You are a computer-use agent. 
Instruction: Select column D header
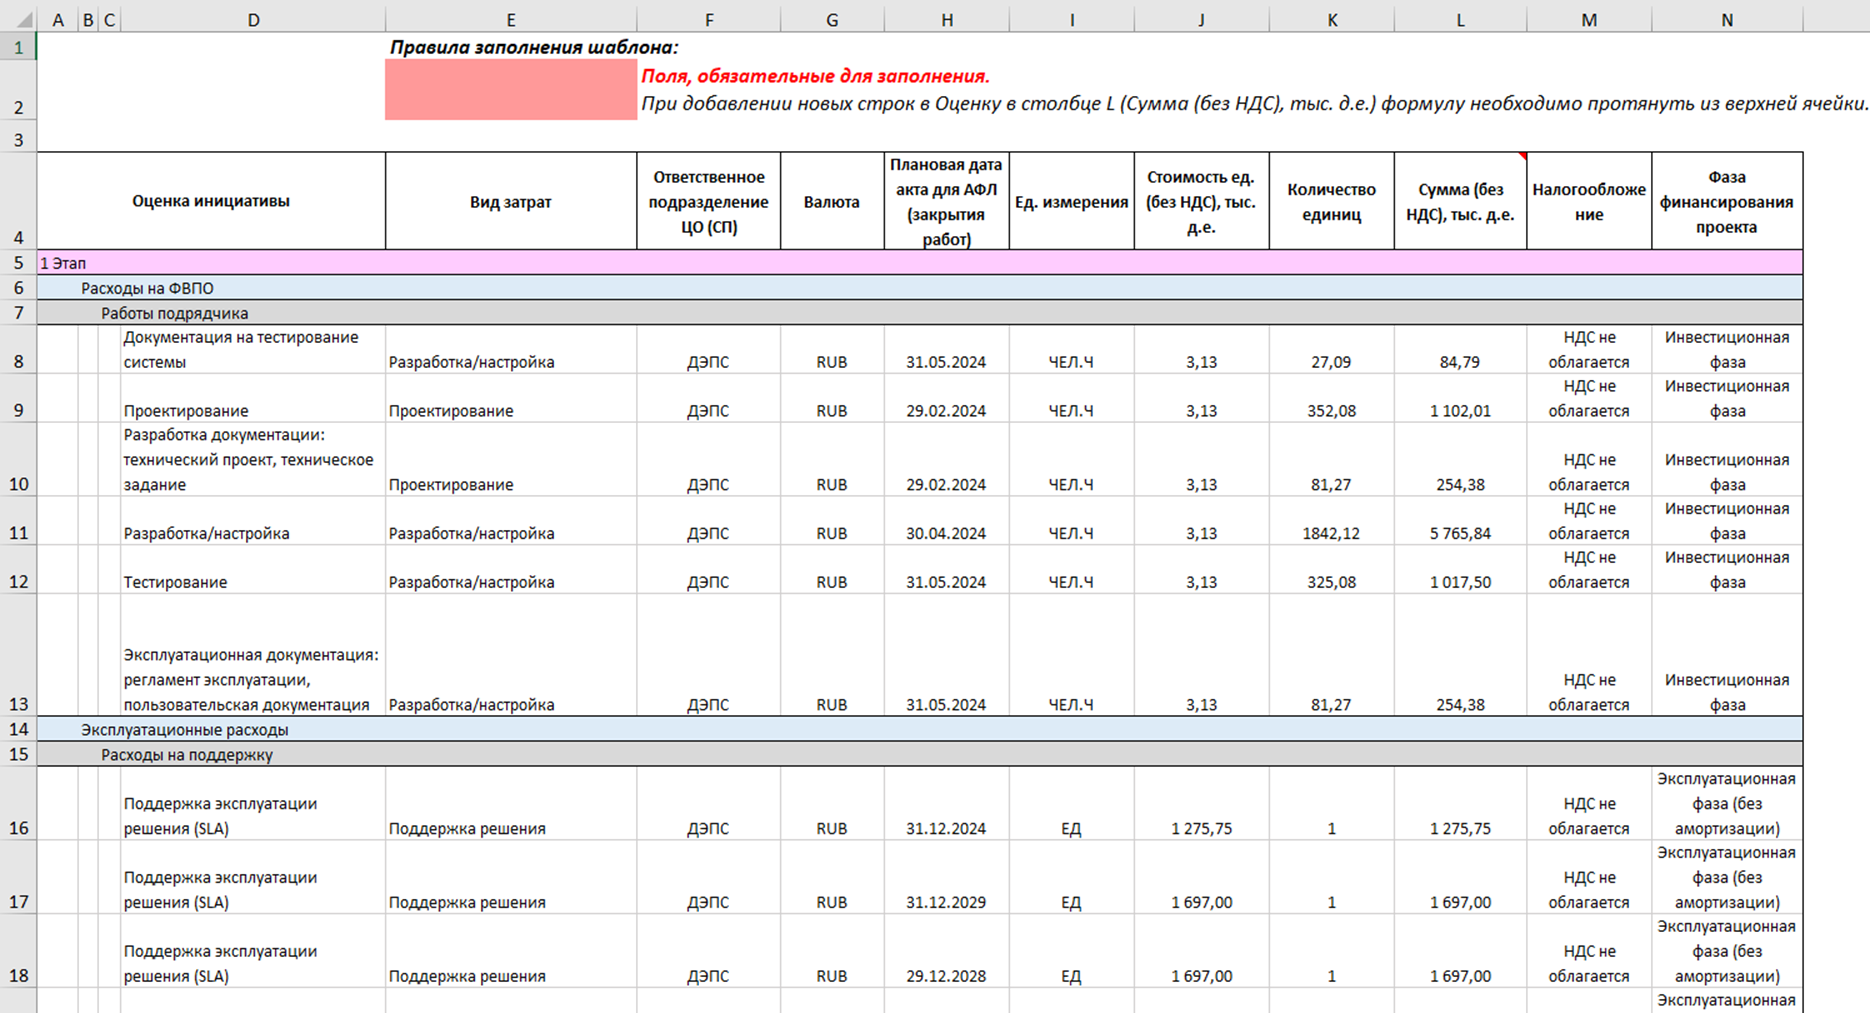(x=253, y=20)
